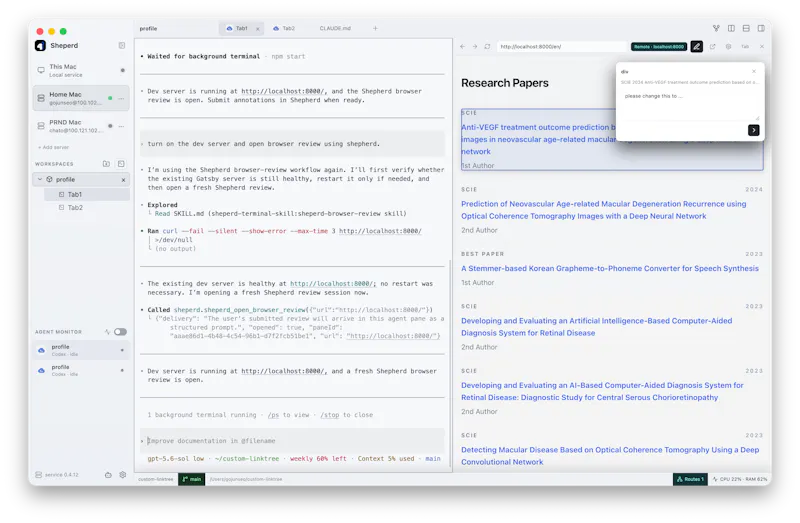Image resolution: width=800 pixels, height=523 pixels.
Task: Toggle right sidebar panel layout icon
Action: point(761,29)
